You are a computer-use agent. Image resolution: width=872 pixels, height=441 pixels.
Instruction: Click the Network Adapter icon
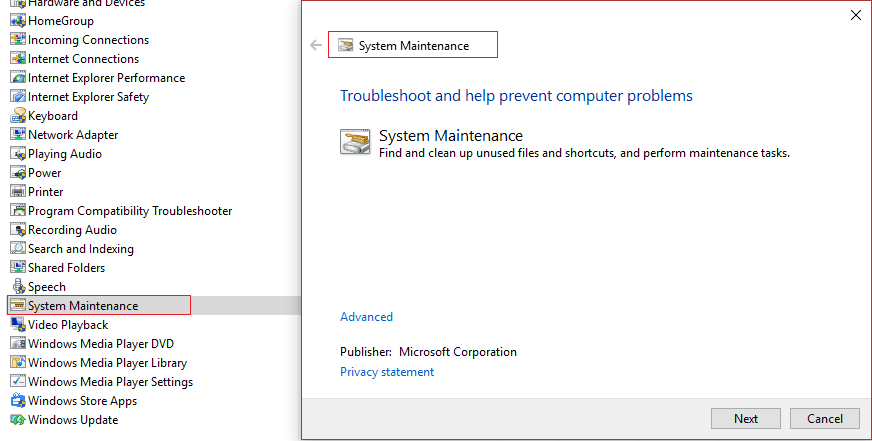click(18, 135)
